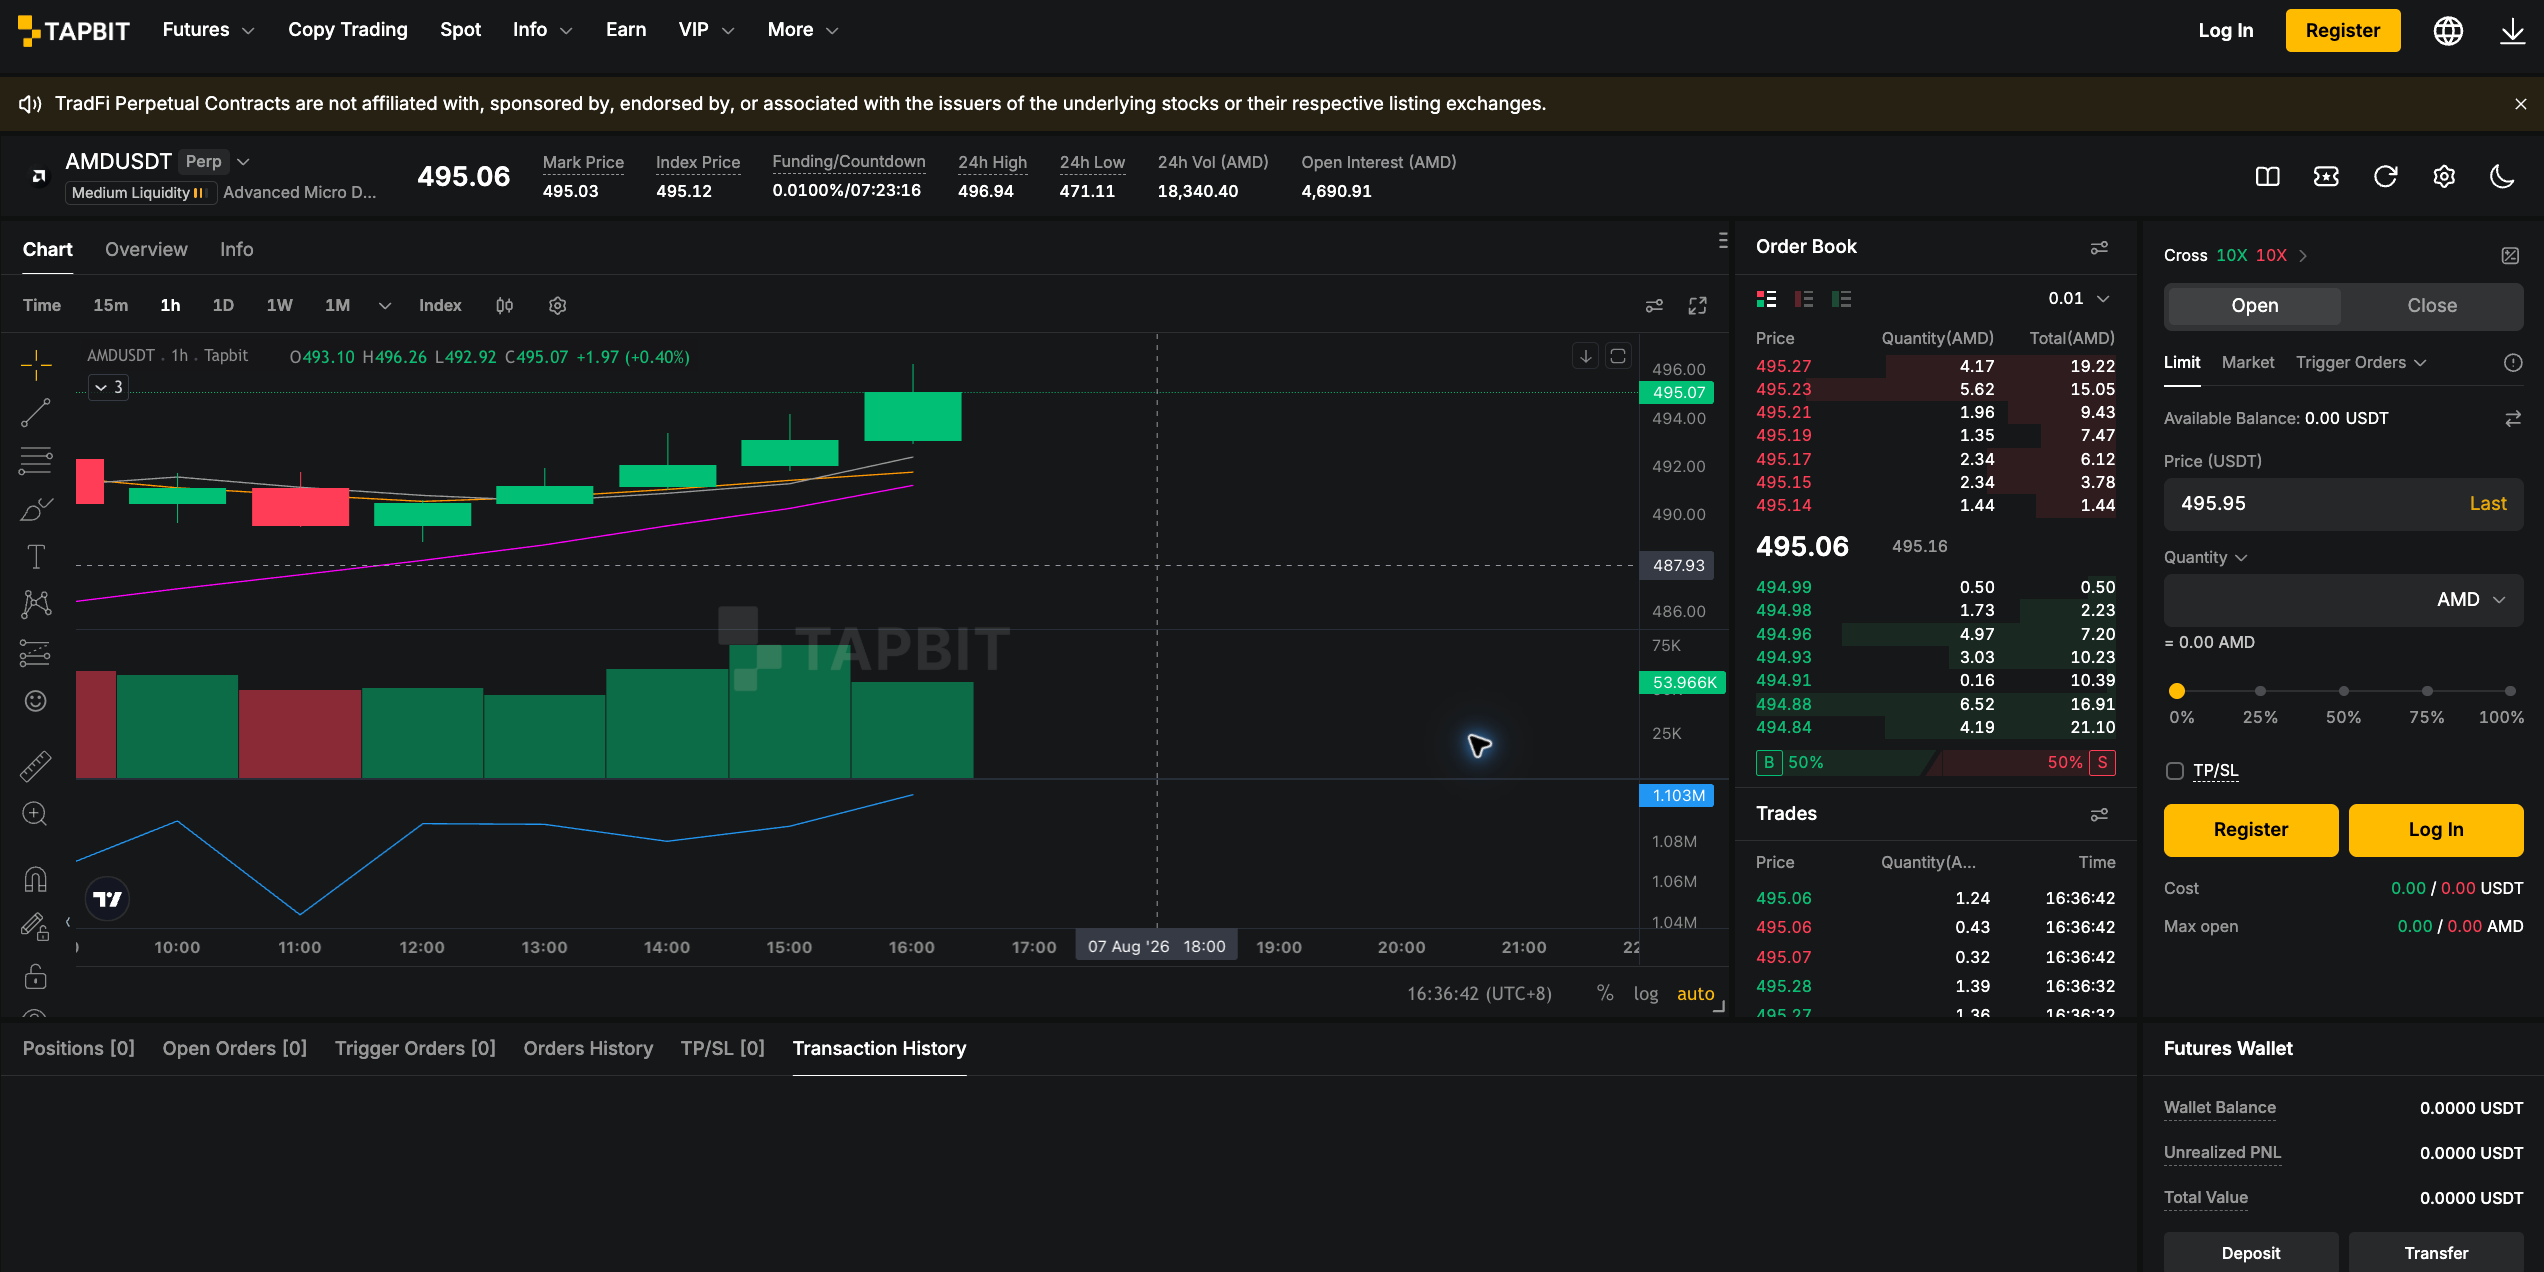This screenshot has height=1272, width=2544.
Task: Change order book 0.01 price precision
Action: [2079, 299]
